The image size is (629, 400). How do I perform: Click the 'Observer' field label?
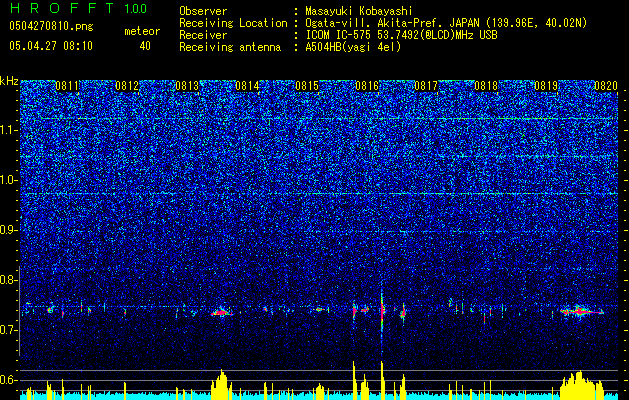click(x=203, y=11)
